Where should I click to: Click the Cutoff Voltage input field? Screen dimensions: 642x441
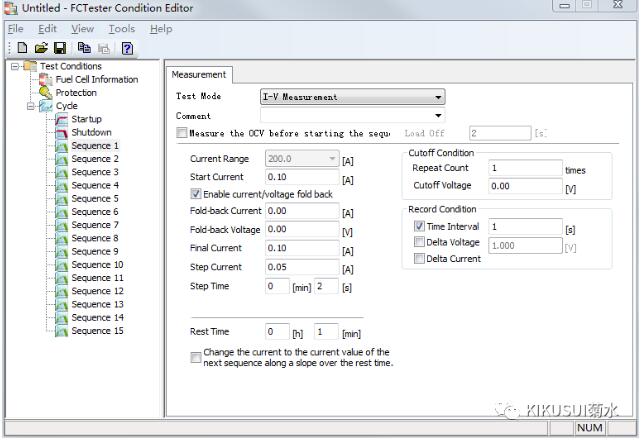pyautogui.click(x=525, y=186)
